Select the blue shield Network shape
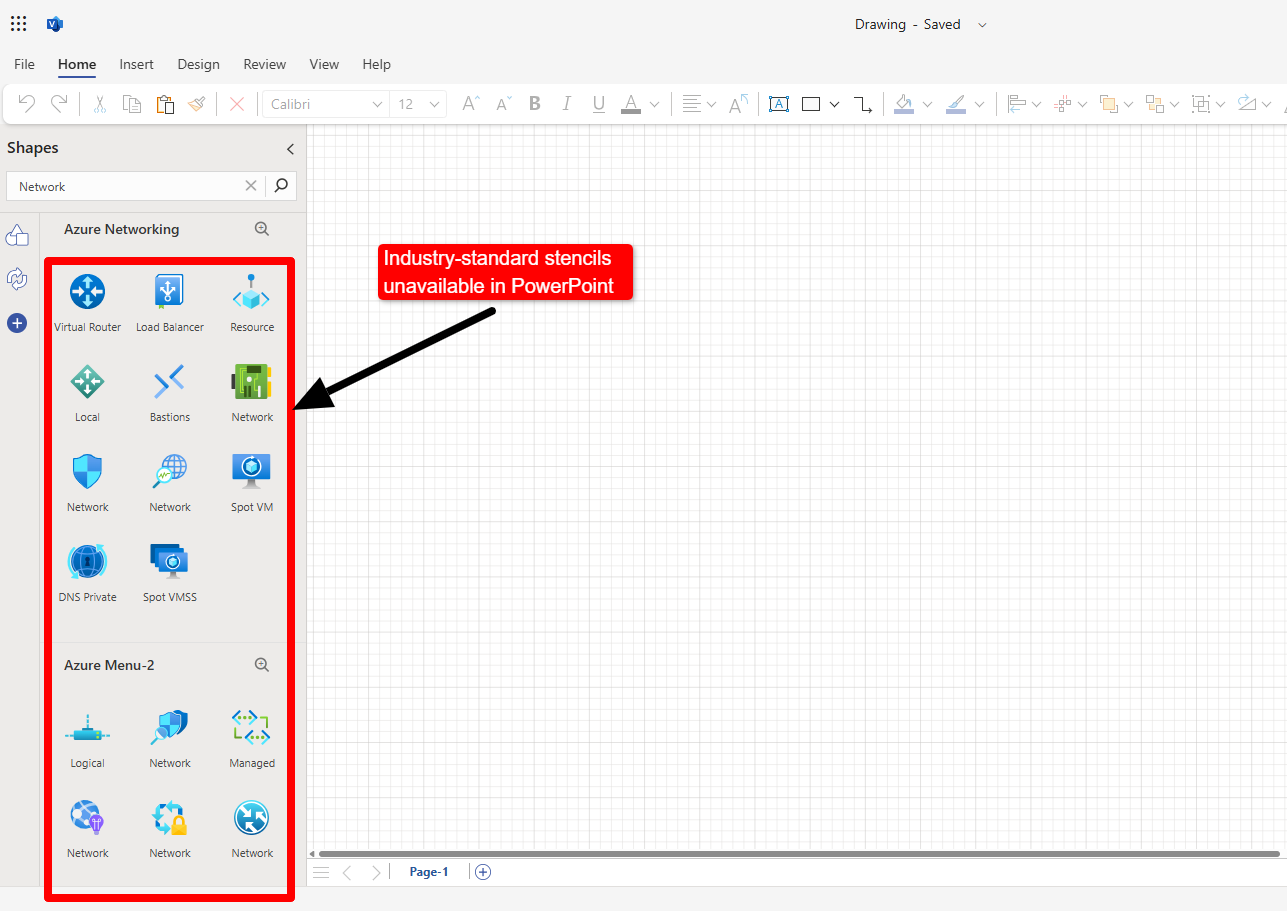This screenshot has width=1287, height=911. pyautogui.click(x=88, y=484)
